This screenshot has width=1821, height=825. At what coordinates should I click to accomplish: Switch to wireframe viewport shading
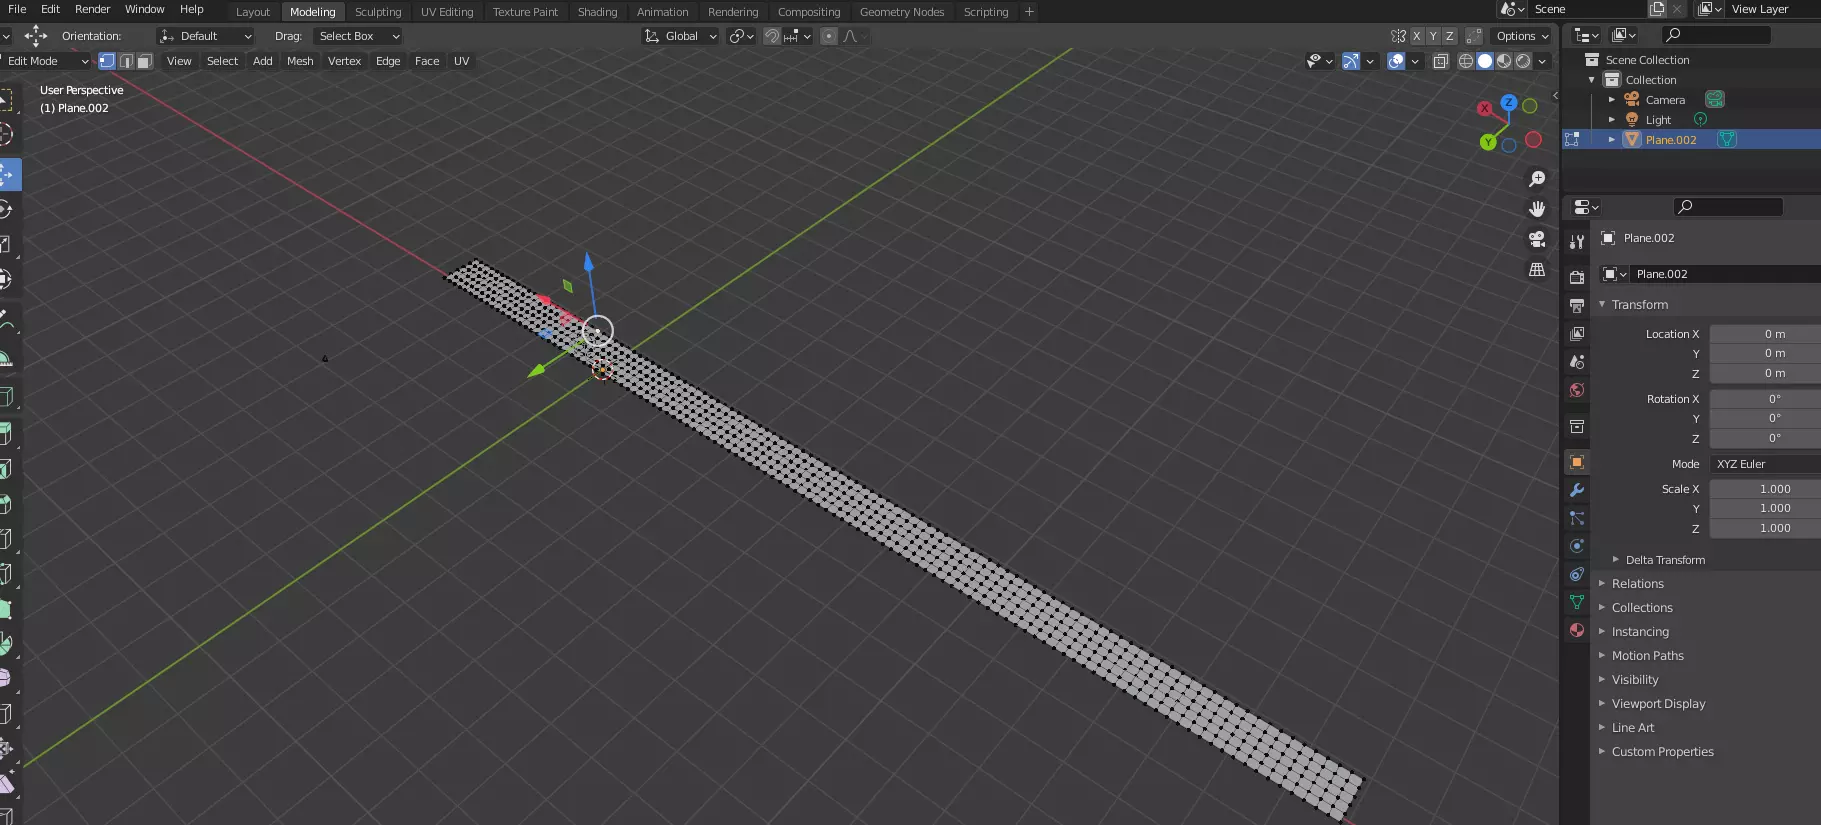pos(1465,61)
